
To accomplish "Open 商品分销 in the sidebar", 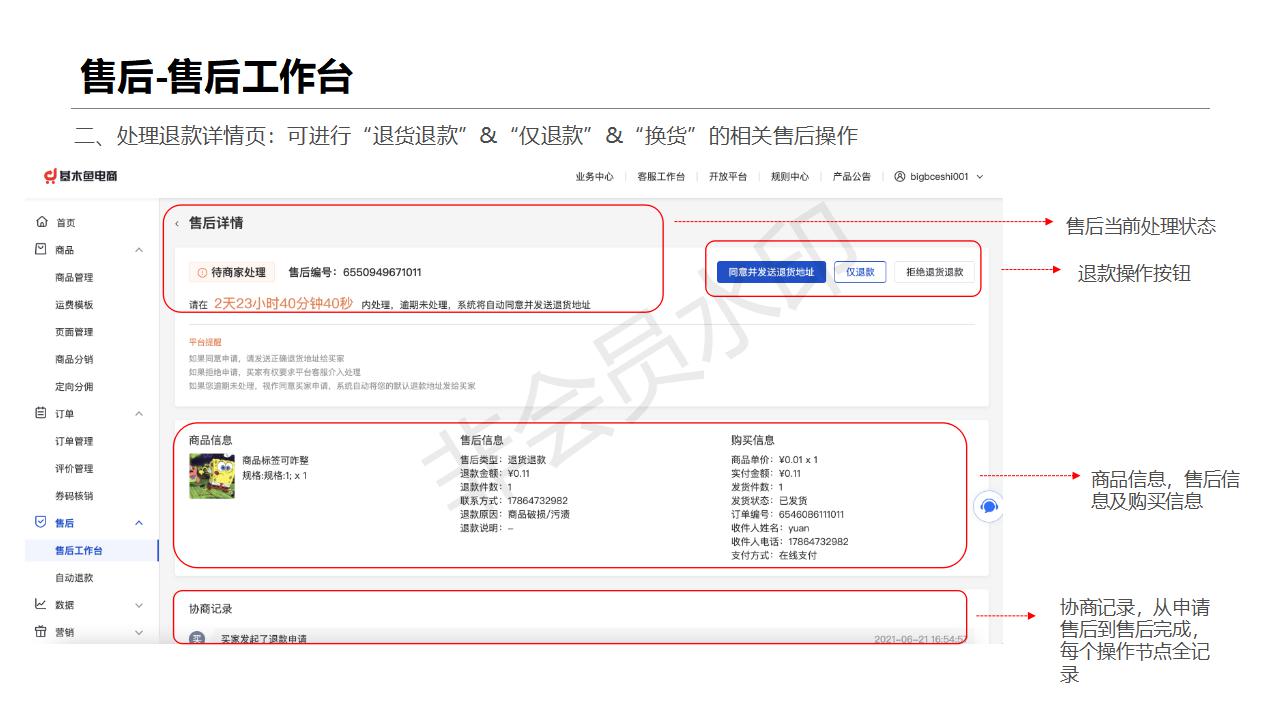I will [x=74, y=359].
